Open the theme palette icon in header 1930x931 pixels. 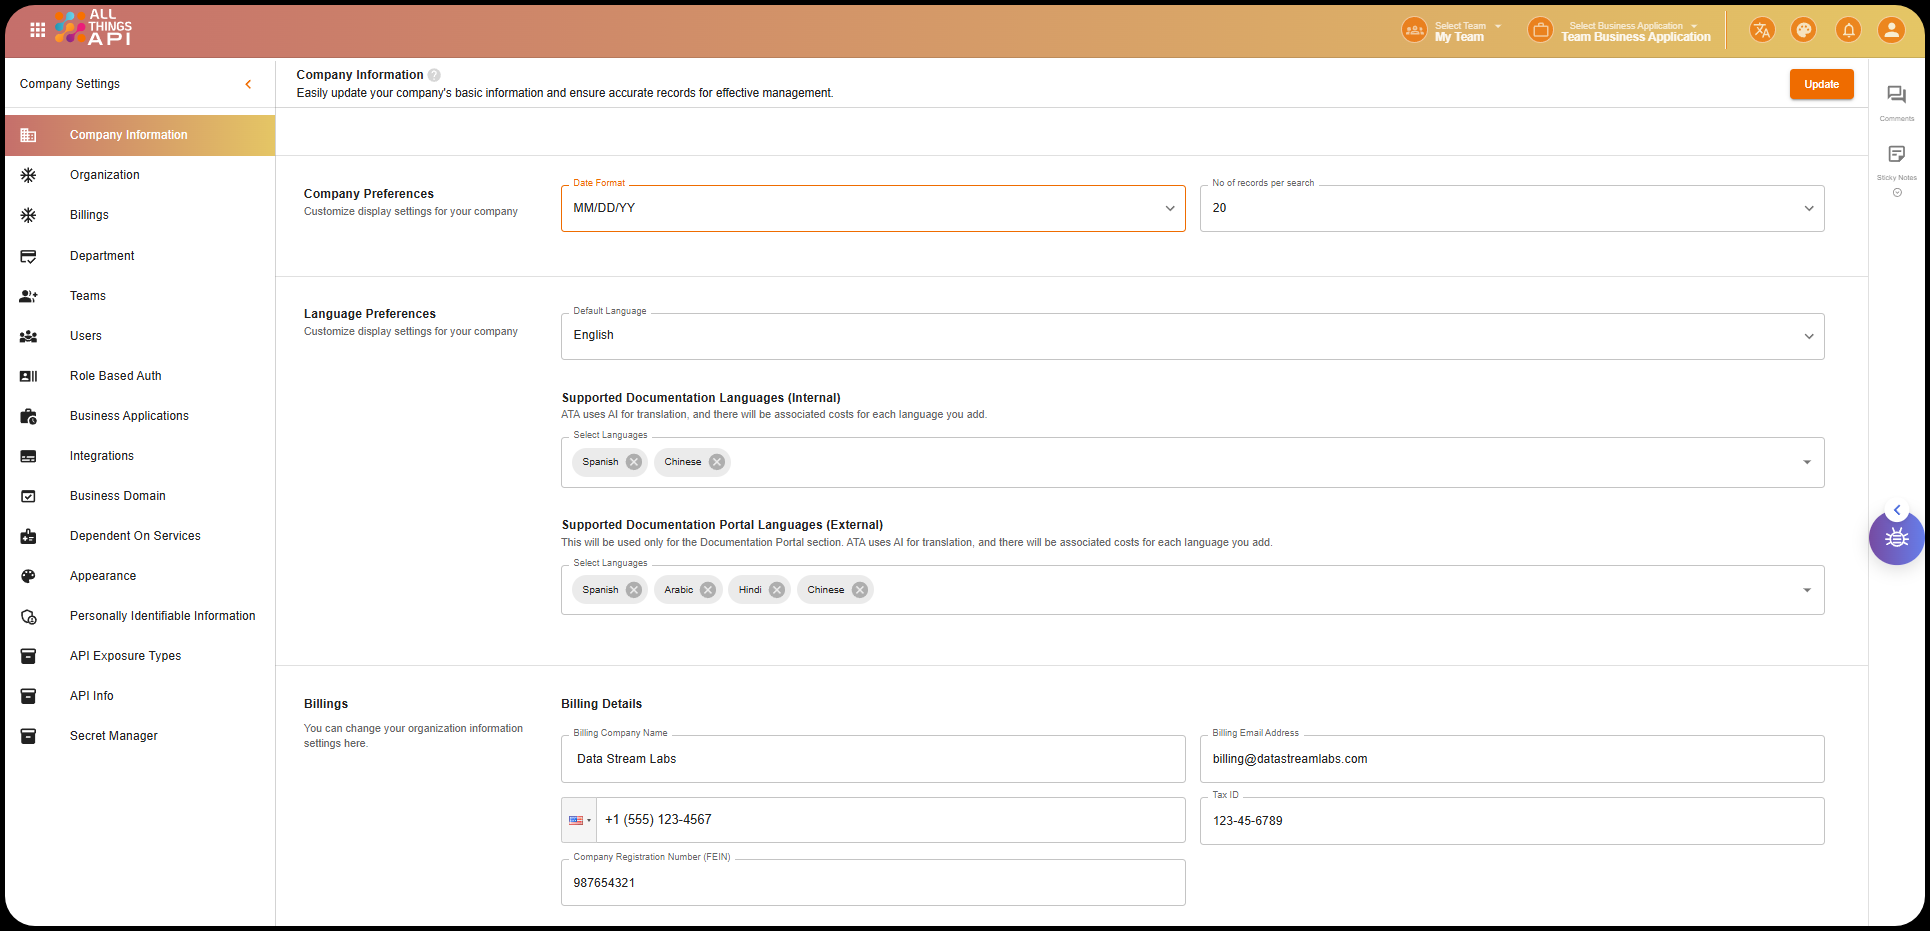tap(1803, 30)
